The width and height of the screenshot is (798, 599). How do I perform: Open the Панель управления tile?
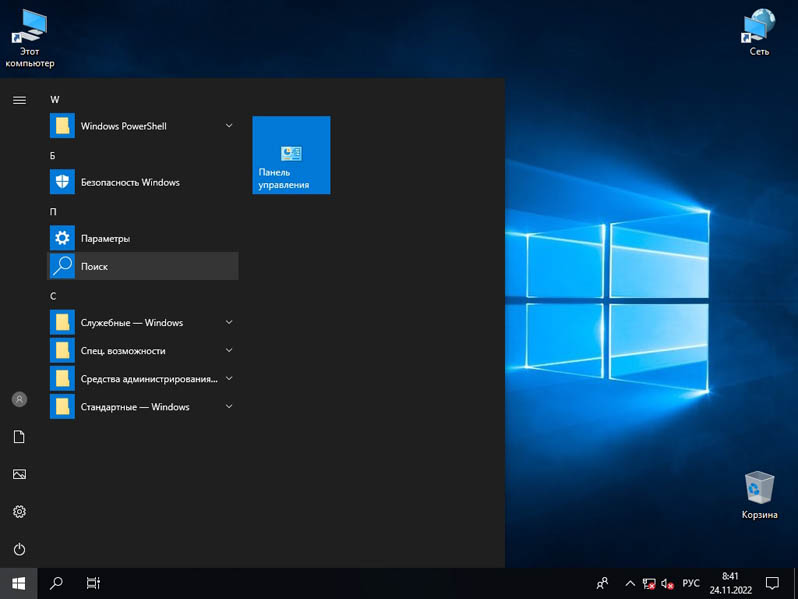click(291, 155)
